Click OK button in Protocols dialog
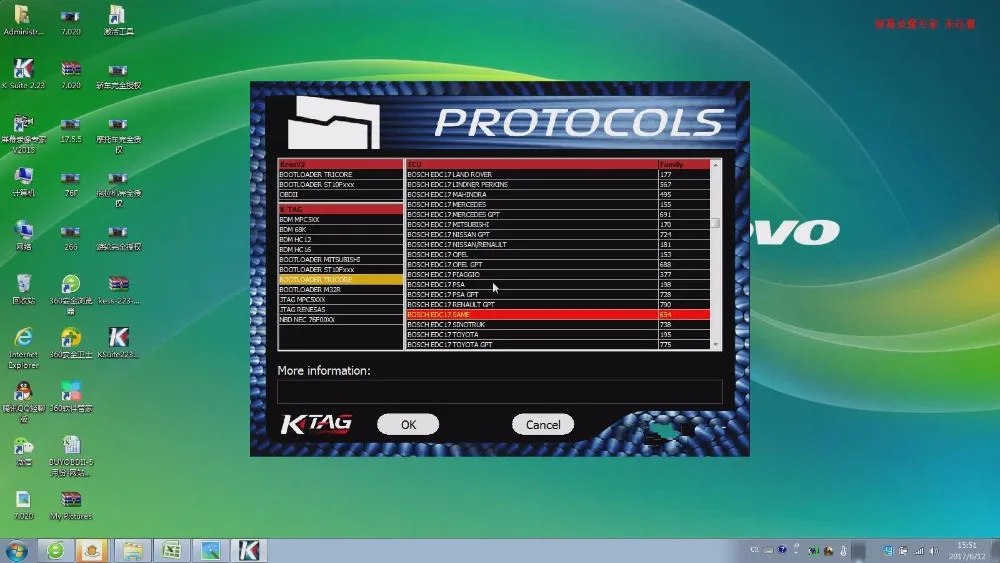Image resolution: width=1000 pixels, height=563 pixels. coord(408,425)
